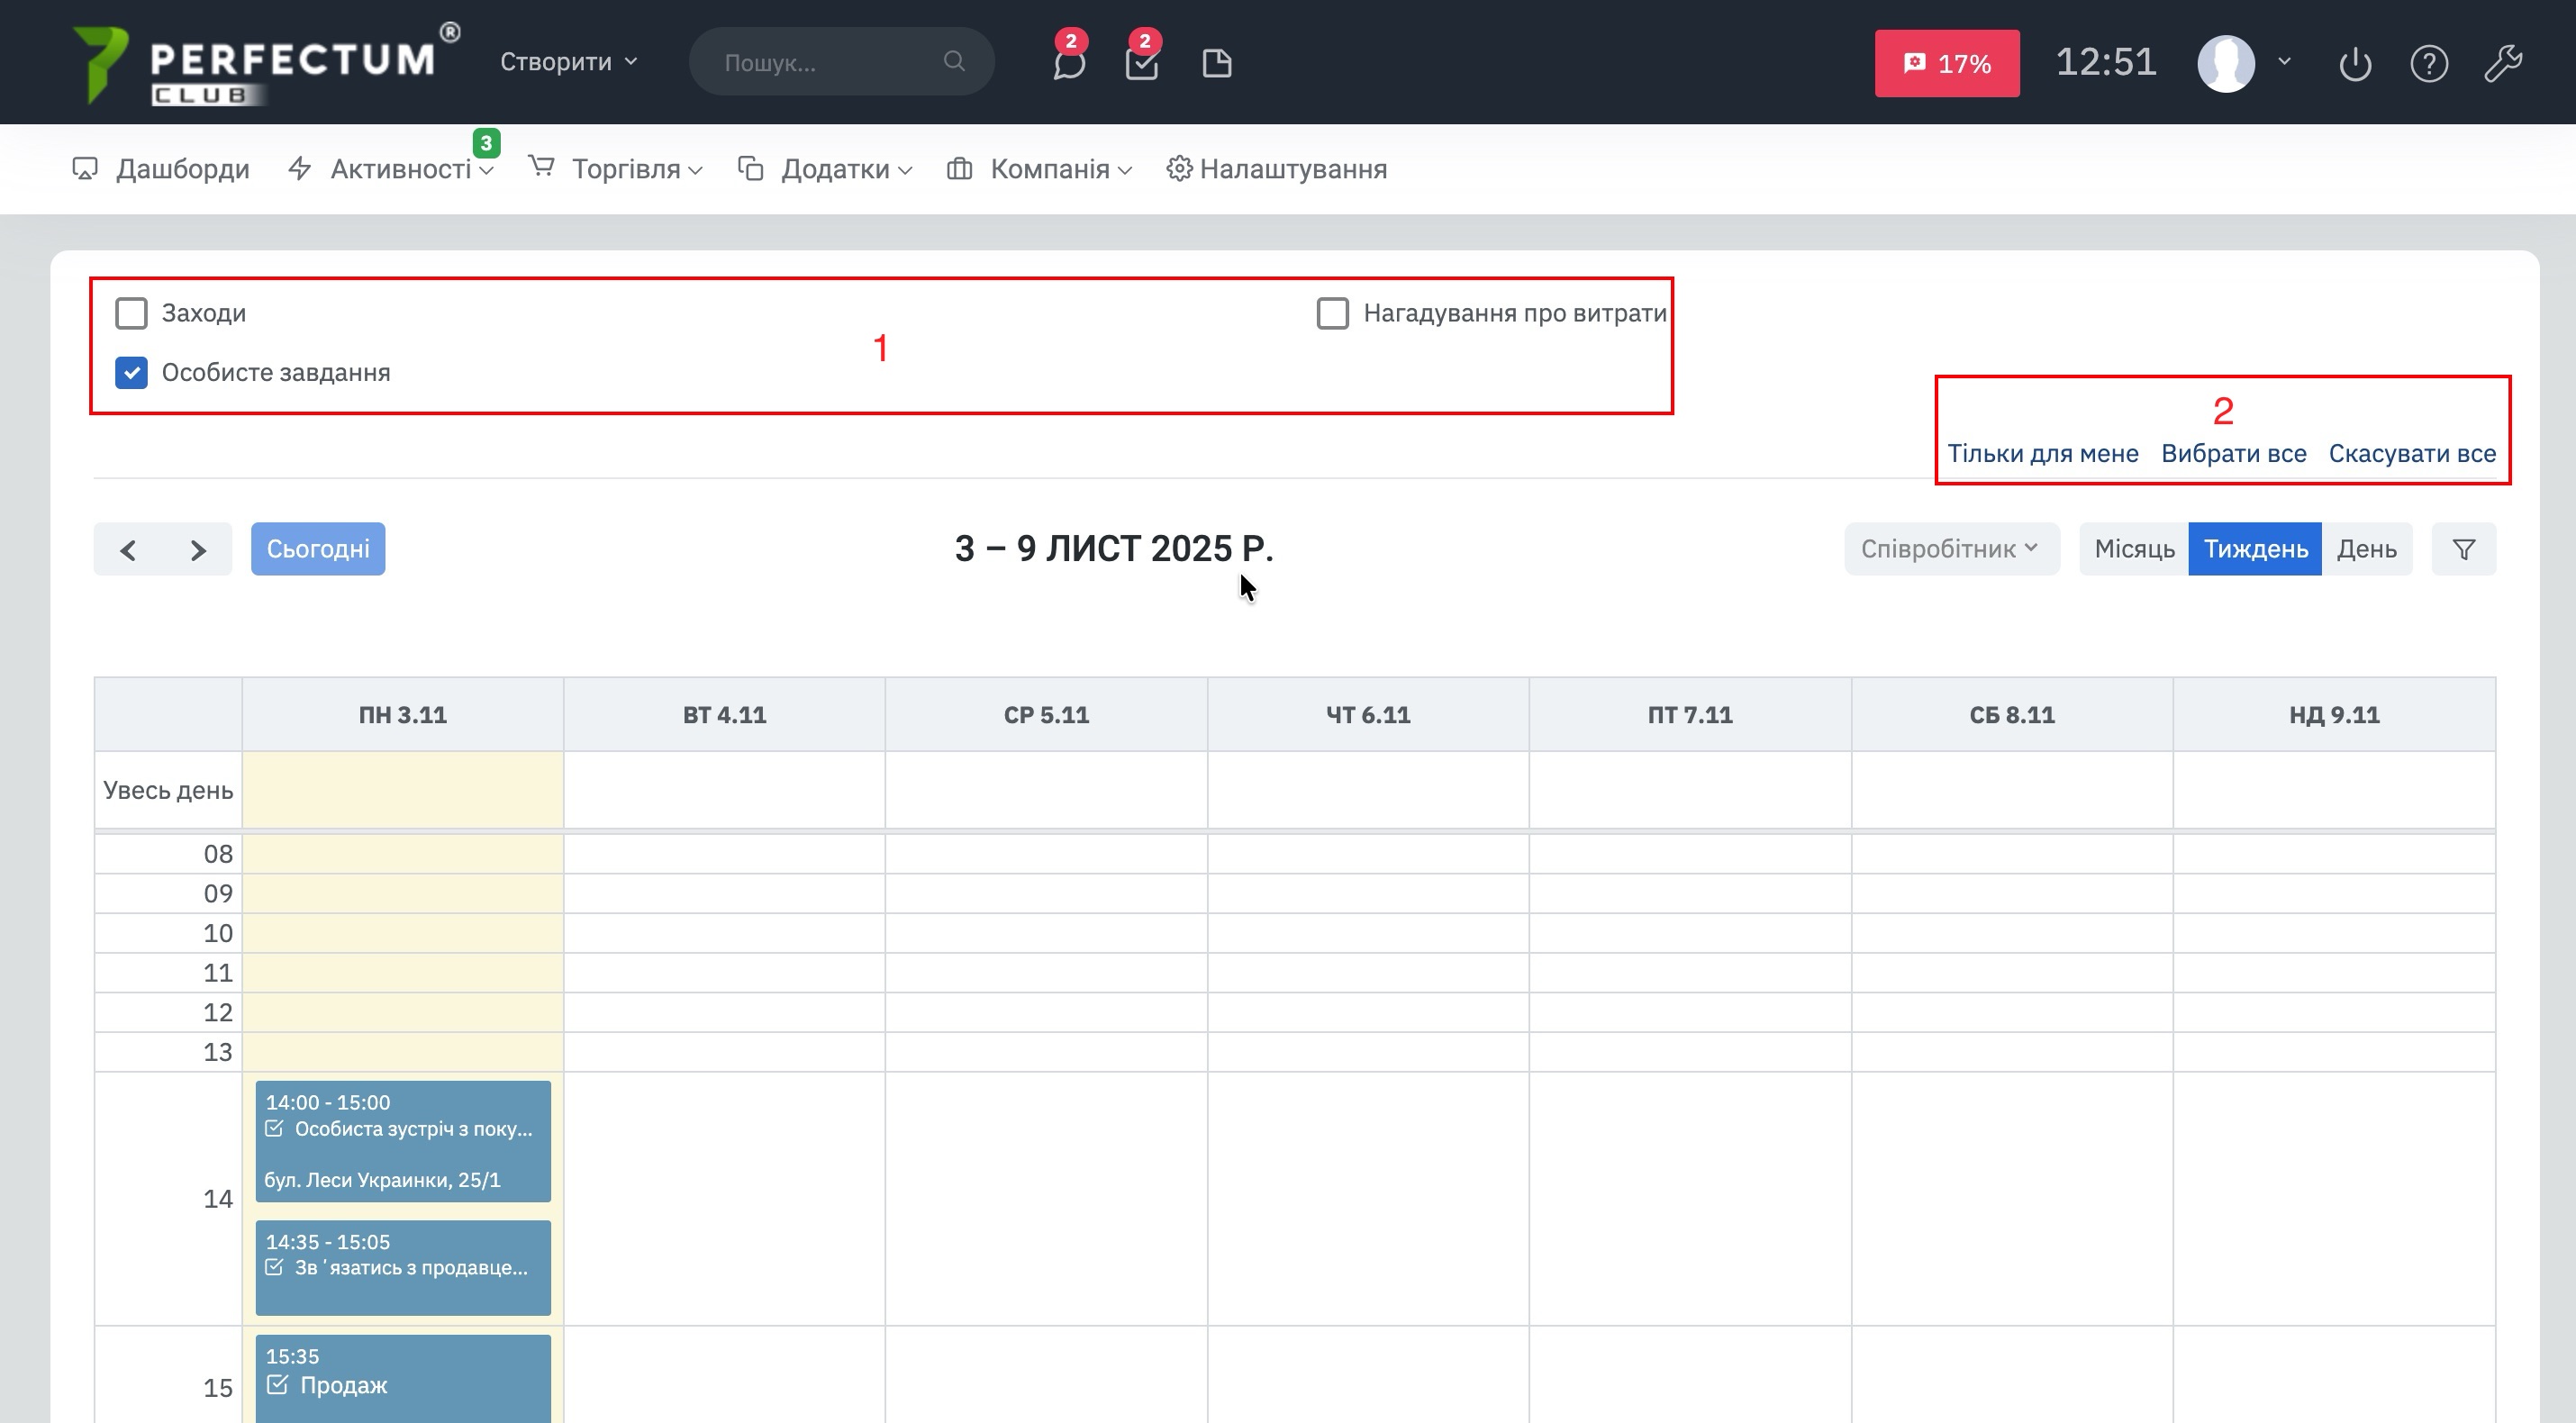The image size is (2576, 1423).
Task: Open the 14:00 - 15:00 meeting event
Action: [403, 1140]
